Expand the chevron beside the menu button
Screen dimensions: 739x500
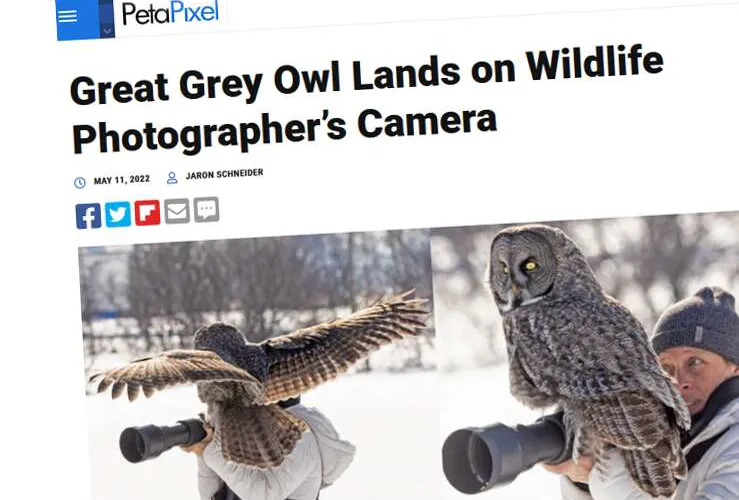click(107, 31)
